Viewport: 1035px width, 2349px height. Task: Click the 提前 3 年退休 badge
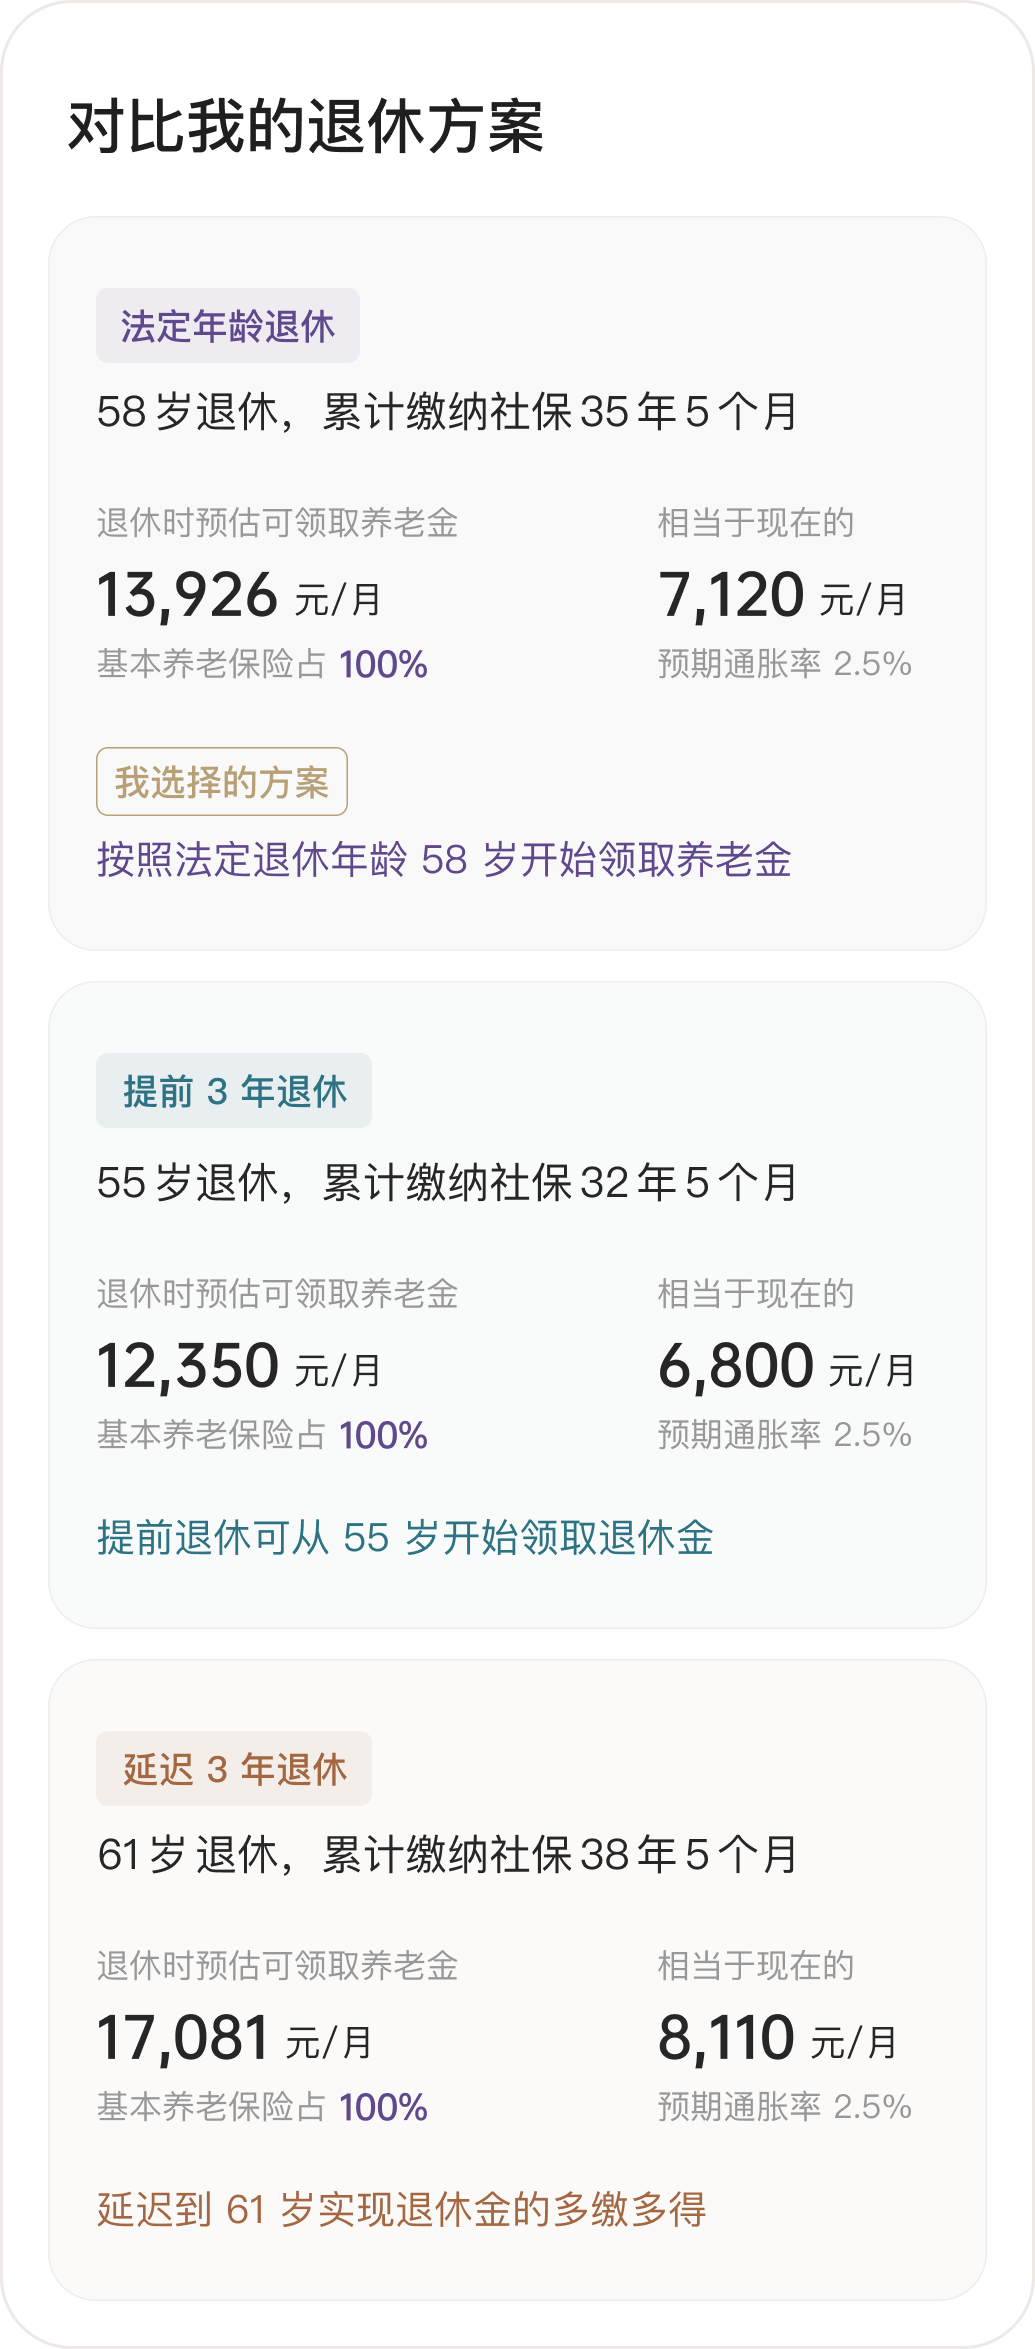pos(233,1091)
